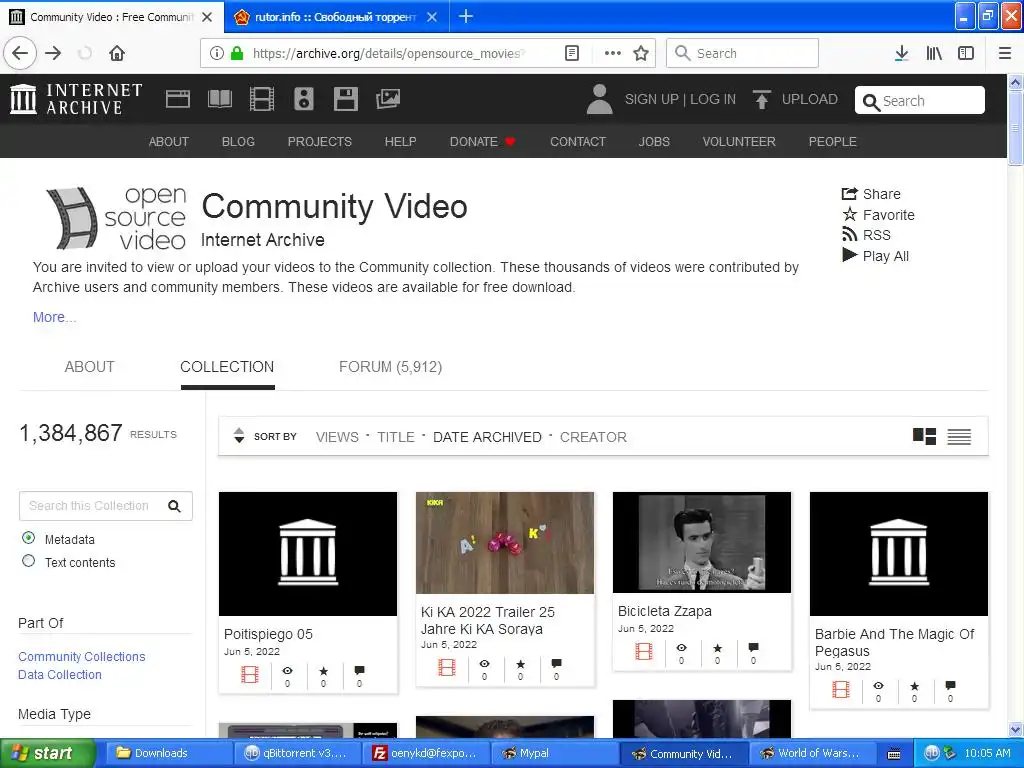Go to browser home page icon
The width and height of the screenshot is (1024, 768).
pyautogui.click(x=117, y=53)
